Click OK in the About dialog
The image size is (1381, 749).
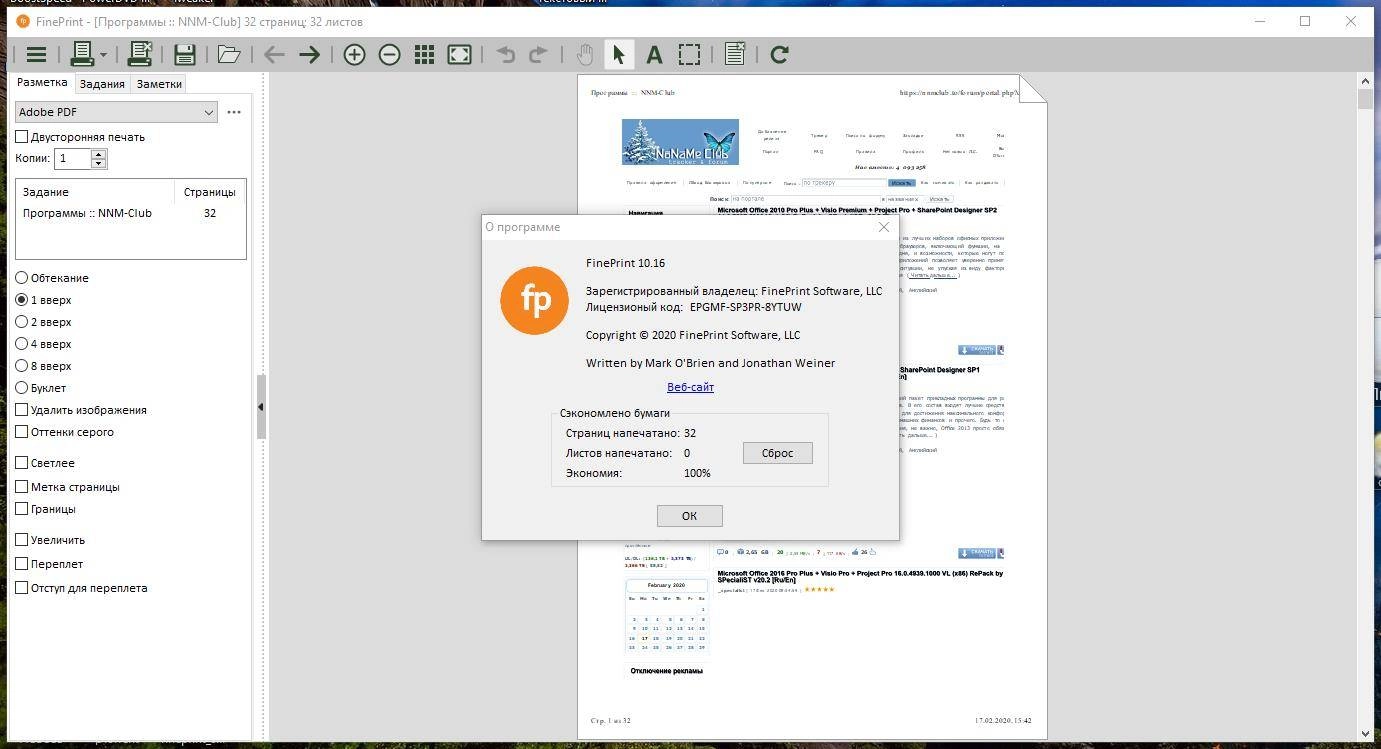(x=689, y=516)
